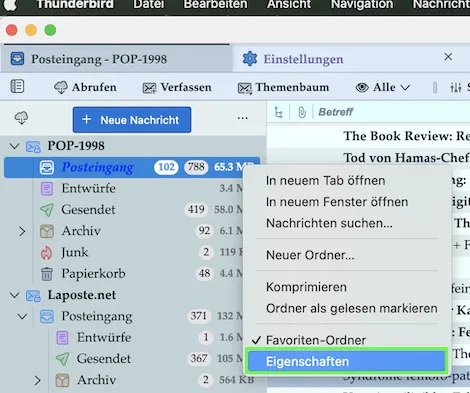Select Eigenschaften in the context menu
This screenshot has height=393, width=470.
pyautogui.click(x=347, y=361)
